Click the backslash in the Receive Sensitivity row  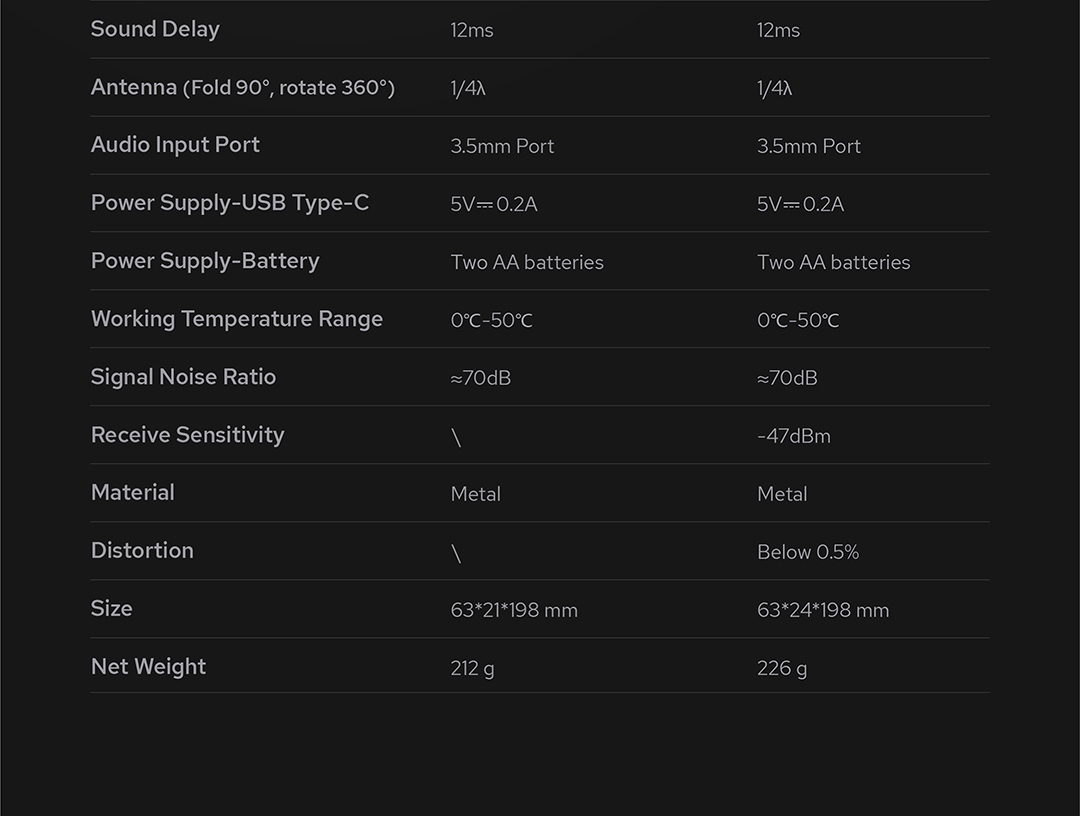click(x=456, y=437)
